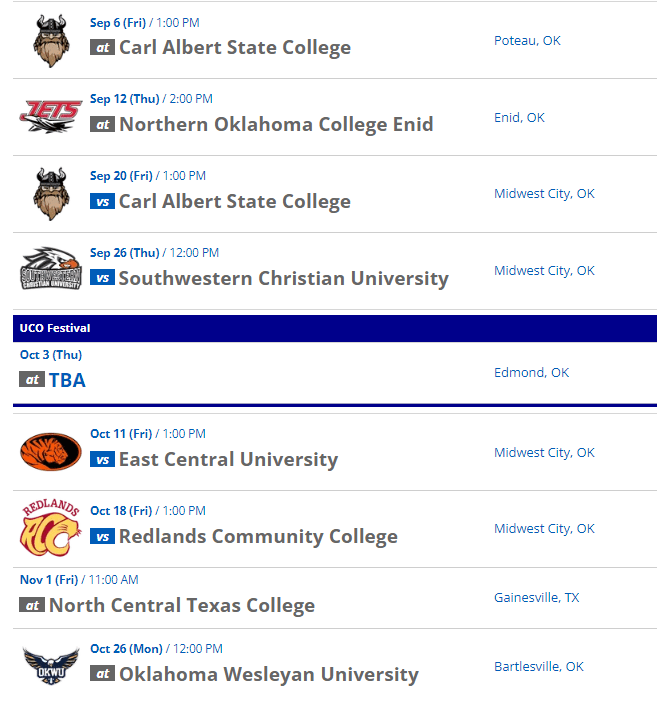The width and height of the screenshot is (657, 705).
Task: Open Redlands Community College game
Action: tap(258, 537)
